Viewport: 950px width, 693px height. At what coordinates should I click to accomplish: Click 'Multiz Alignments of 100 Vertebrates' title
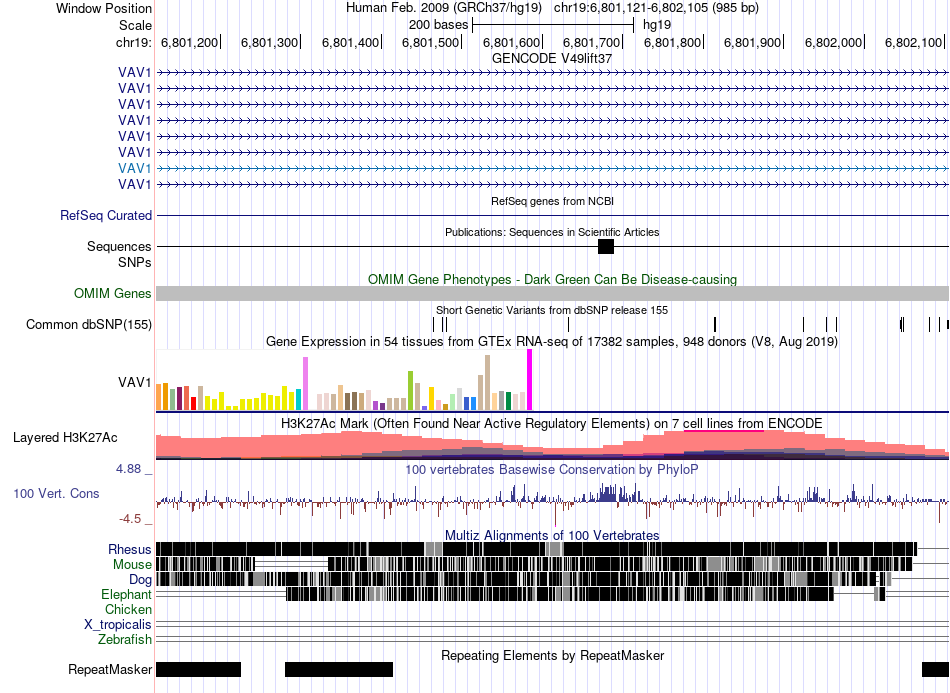click(x=552, y=536)
